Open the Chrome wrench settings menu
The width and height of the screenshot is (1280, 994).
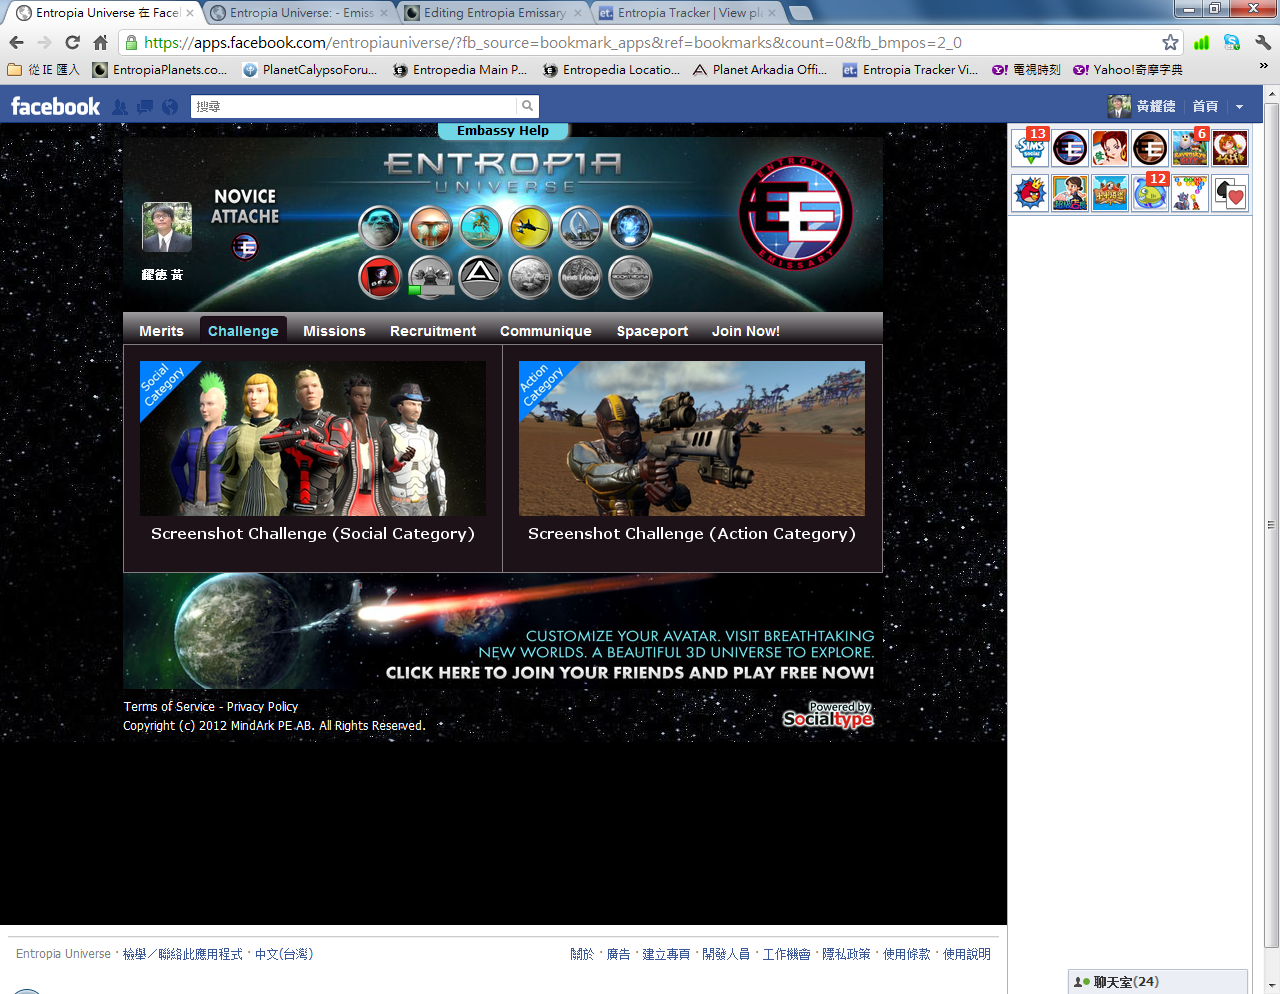pos(1262,43)
